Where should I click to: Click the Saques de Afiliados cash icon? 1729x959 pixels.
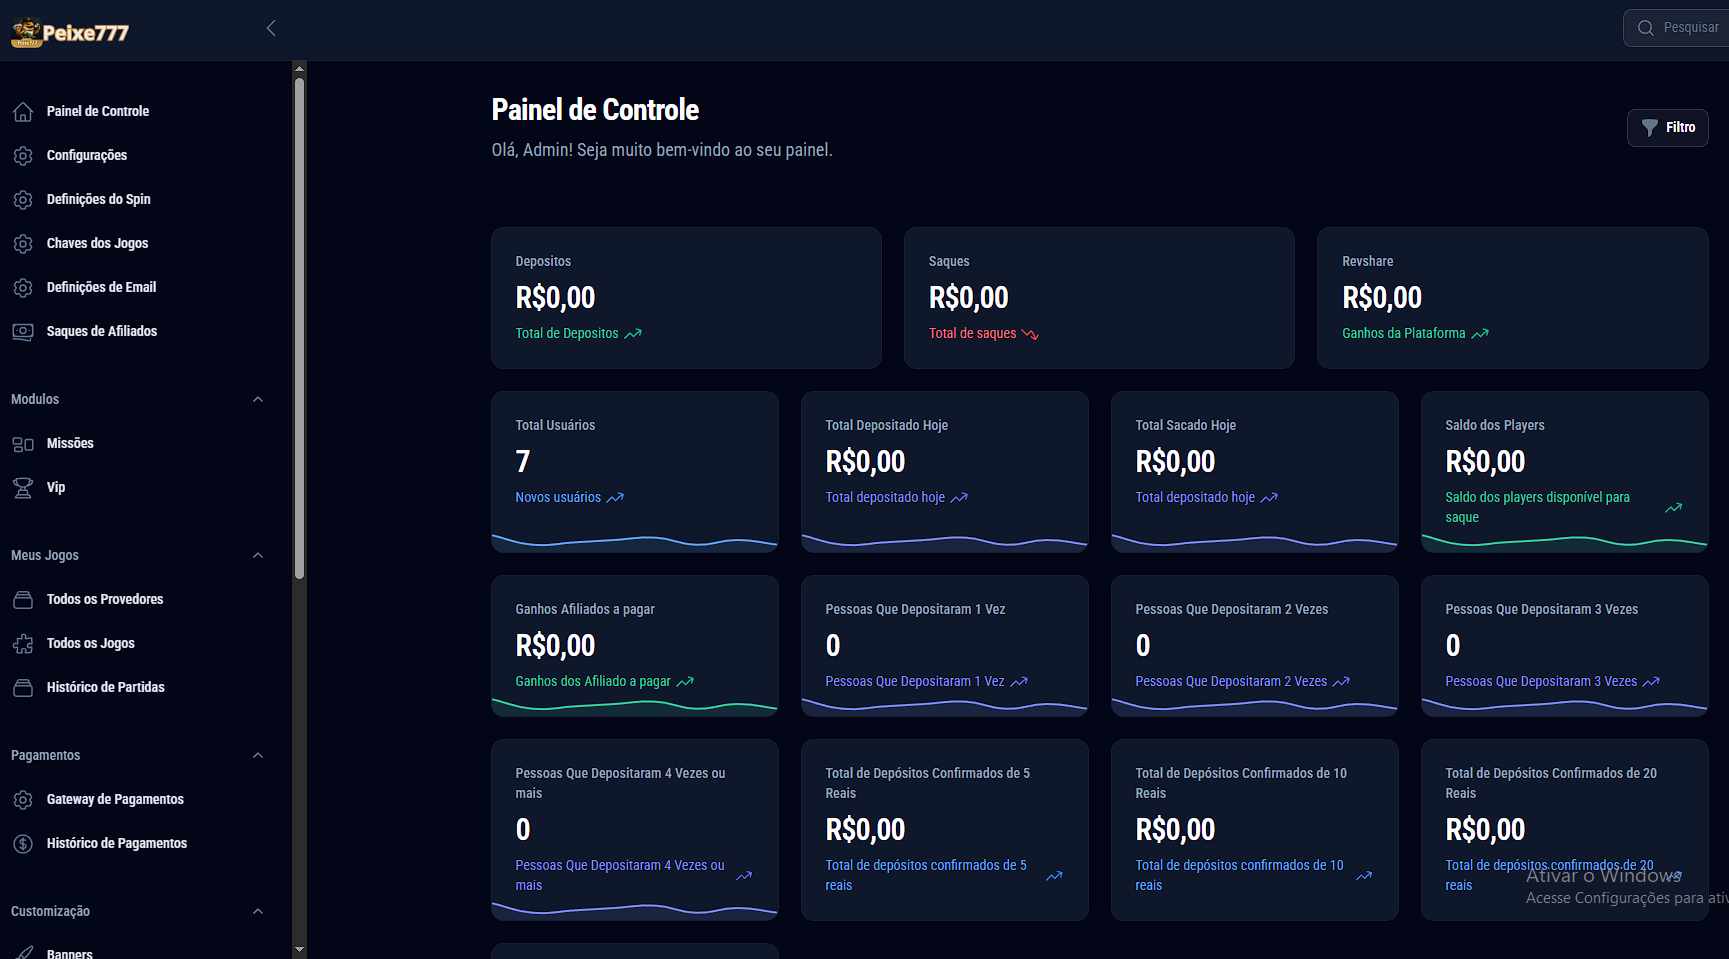coord(23,332)
